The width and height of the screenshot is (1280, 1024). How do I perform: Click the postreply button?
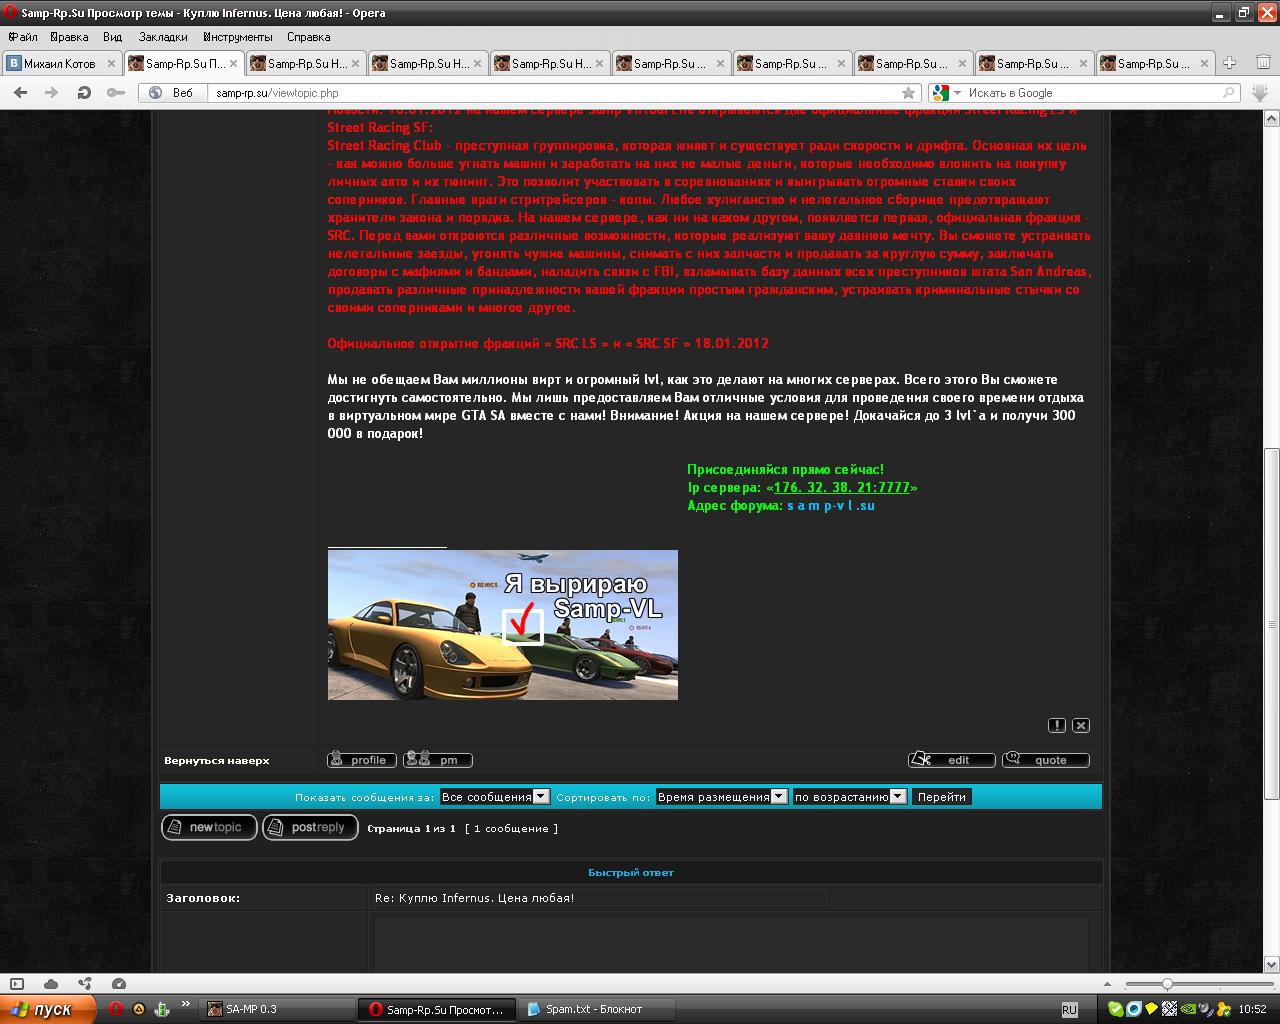[x=311, y=827]
